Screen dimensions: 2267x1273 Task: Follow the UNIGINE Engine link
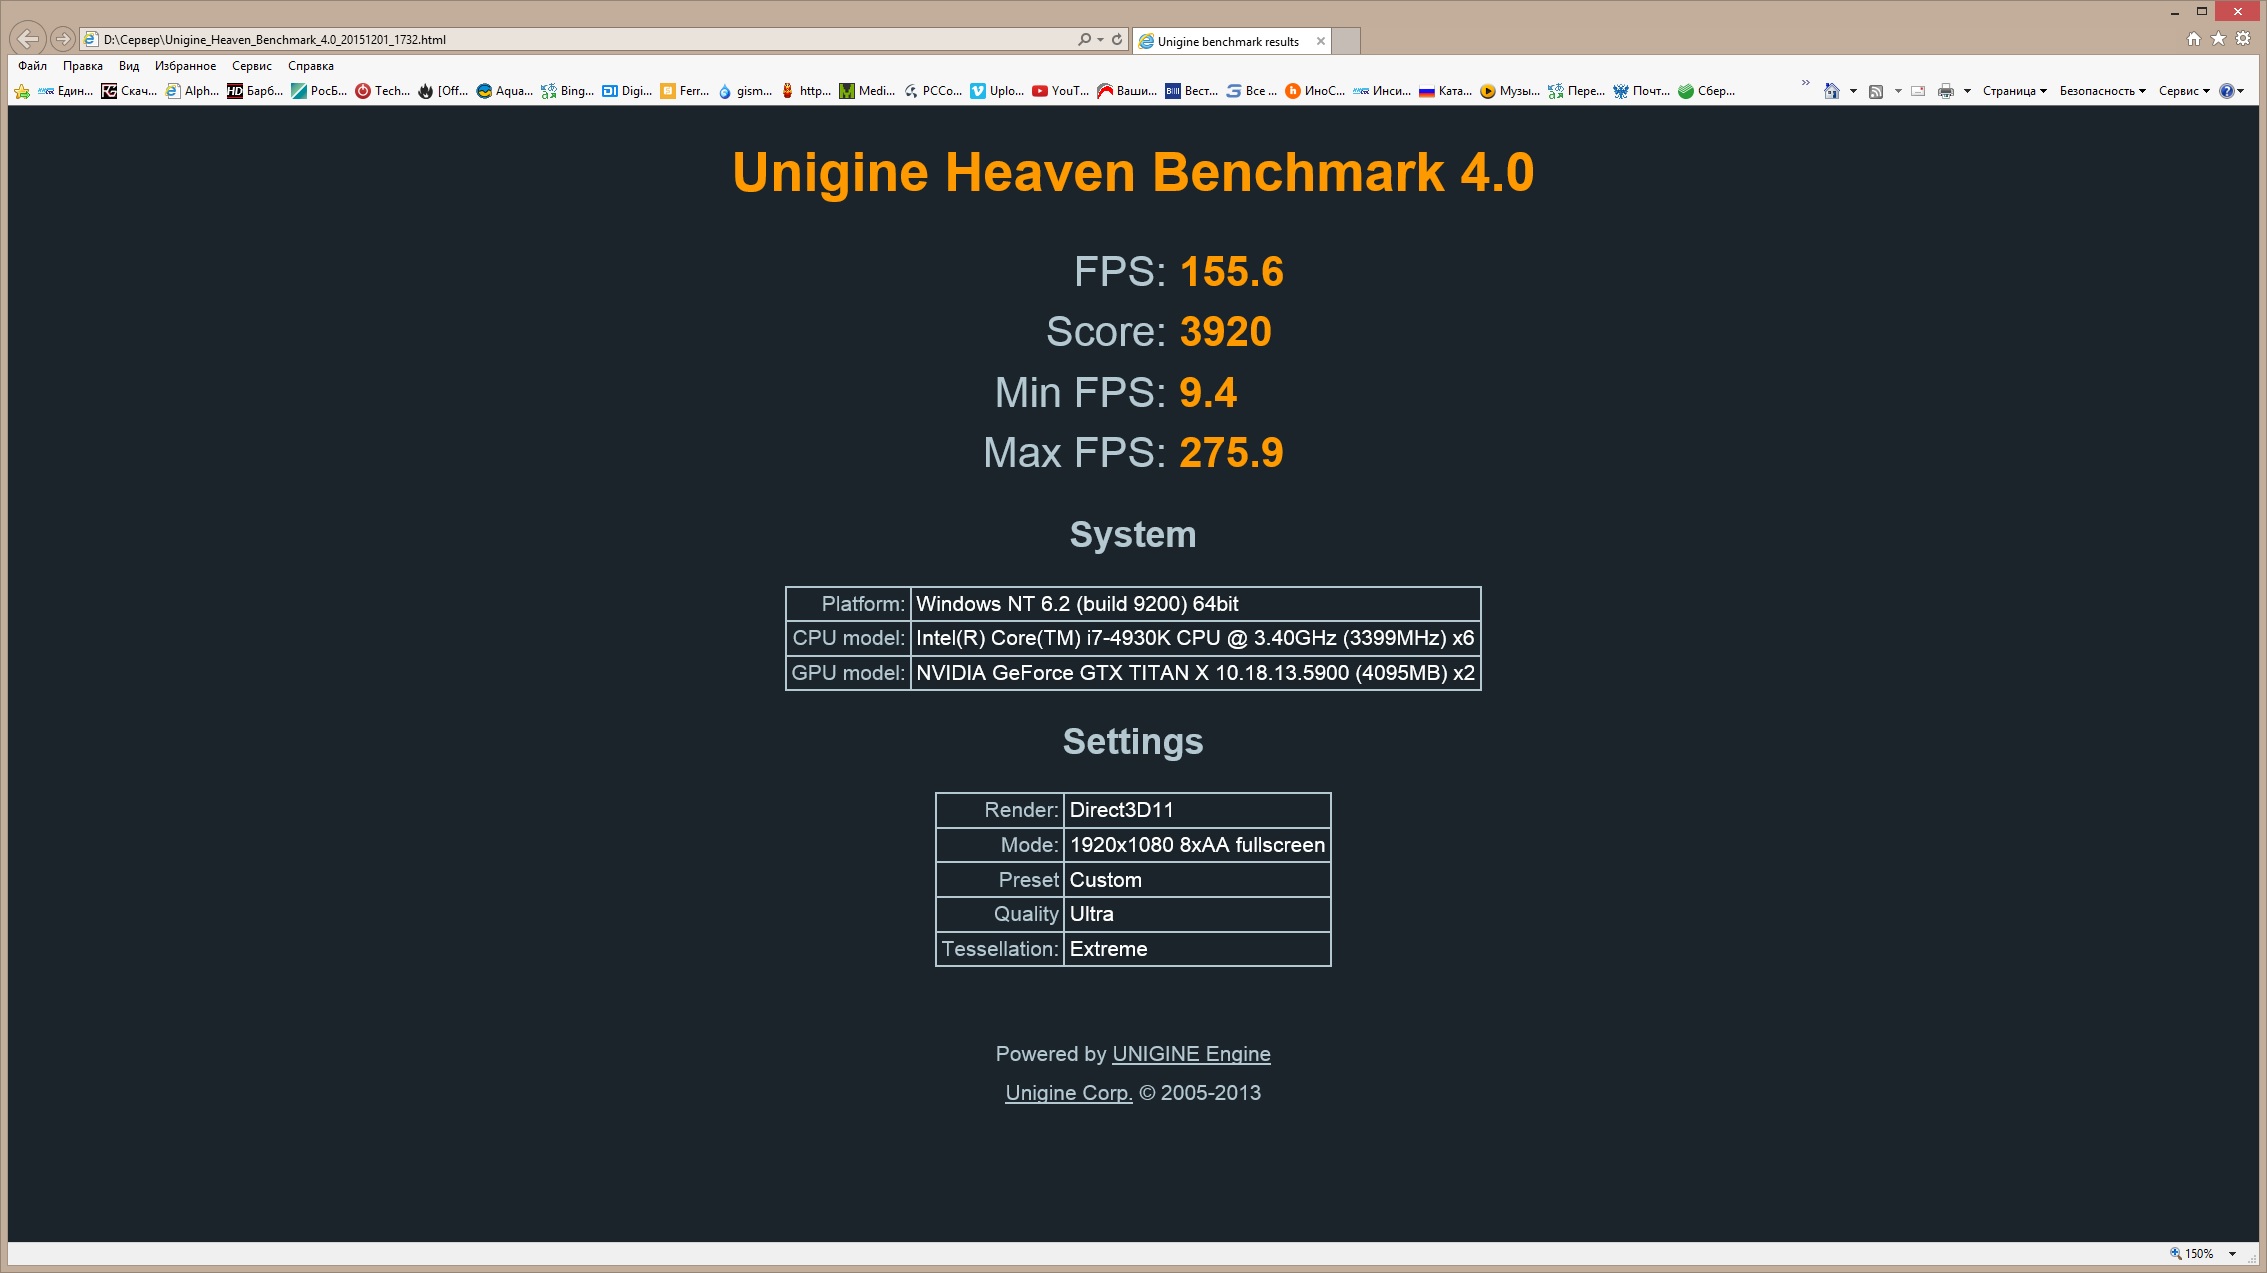(x=1191, y=1054)
